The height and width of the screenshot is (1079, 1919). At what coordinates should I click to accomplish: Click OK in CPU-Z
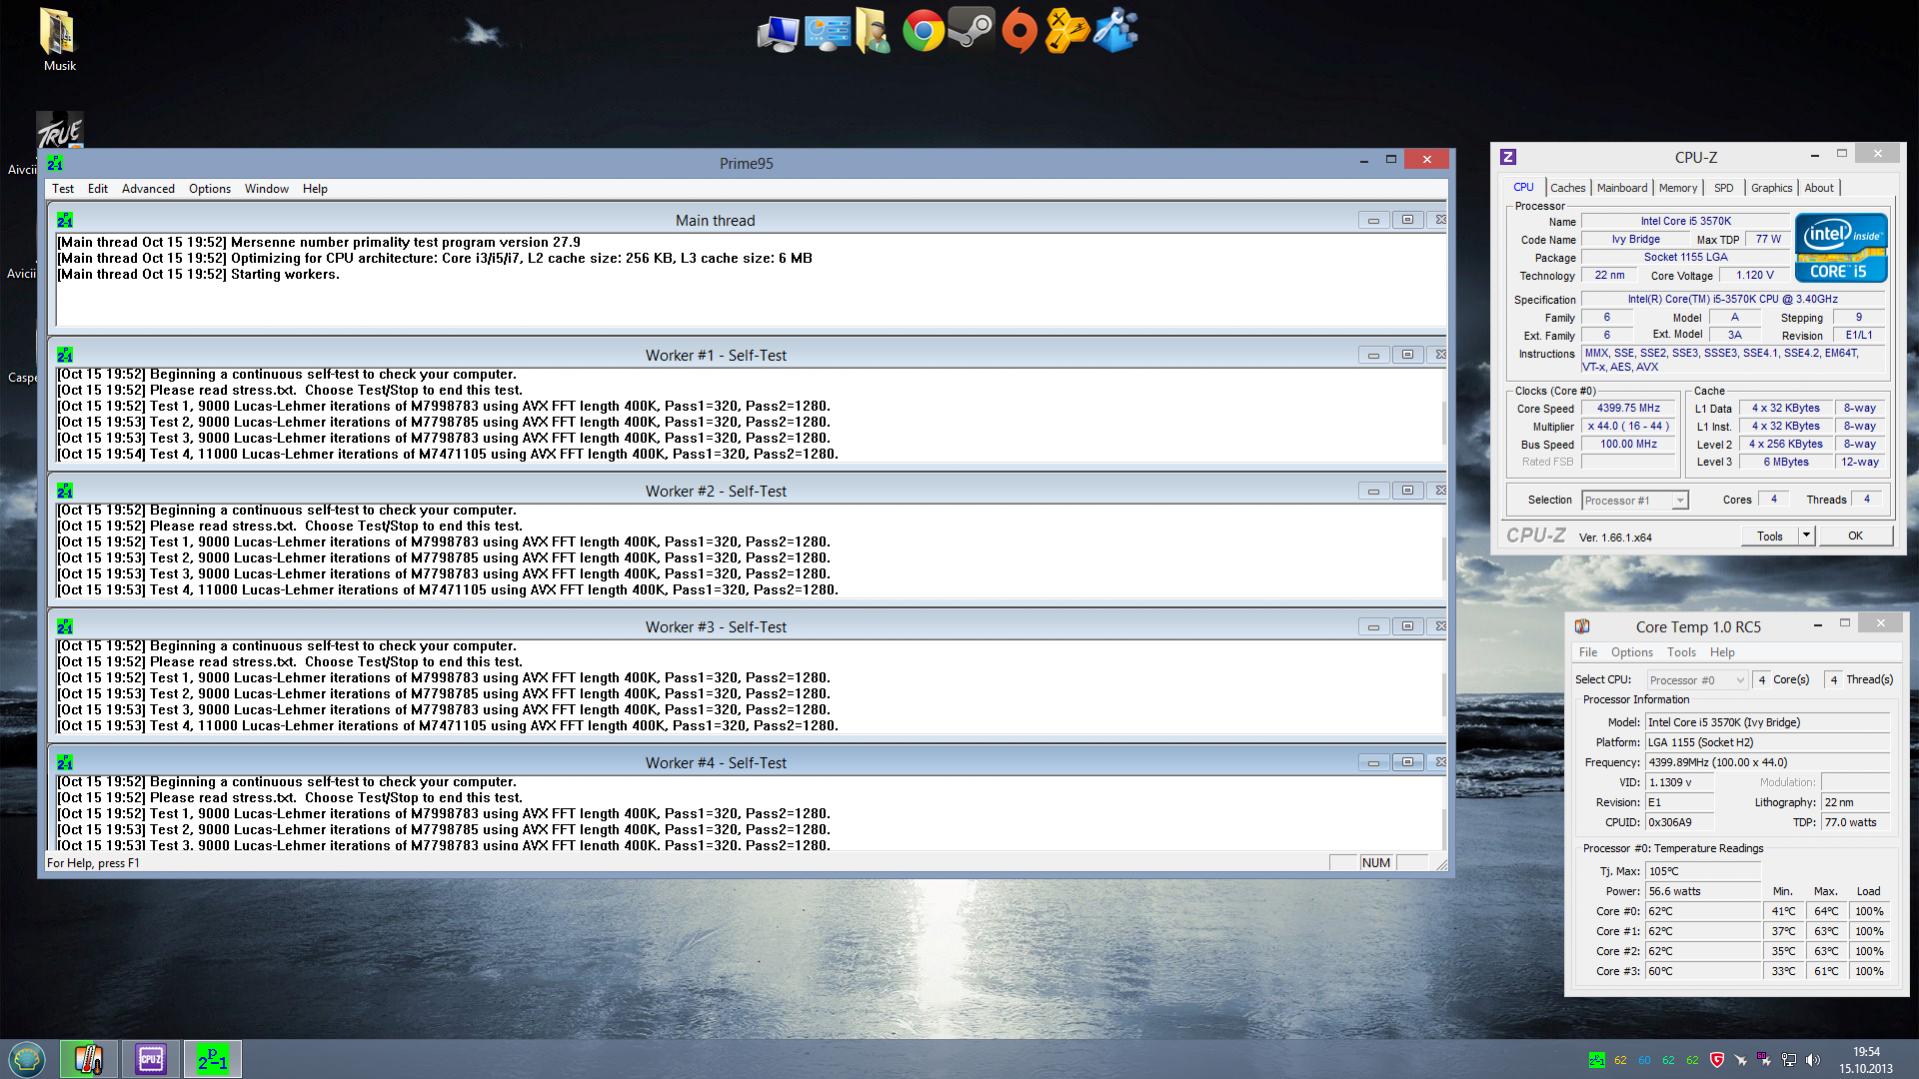pyautogui.click(x=1855, y=536)
